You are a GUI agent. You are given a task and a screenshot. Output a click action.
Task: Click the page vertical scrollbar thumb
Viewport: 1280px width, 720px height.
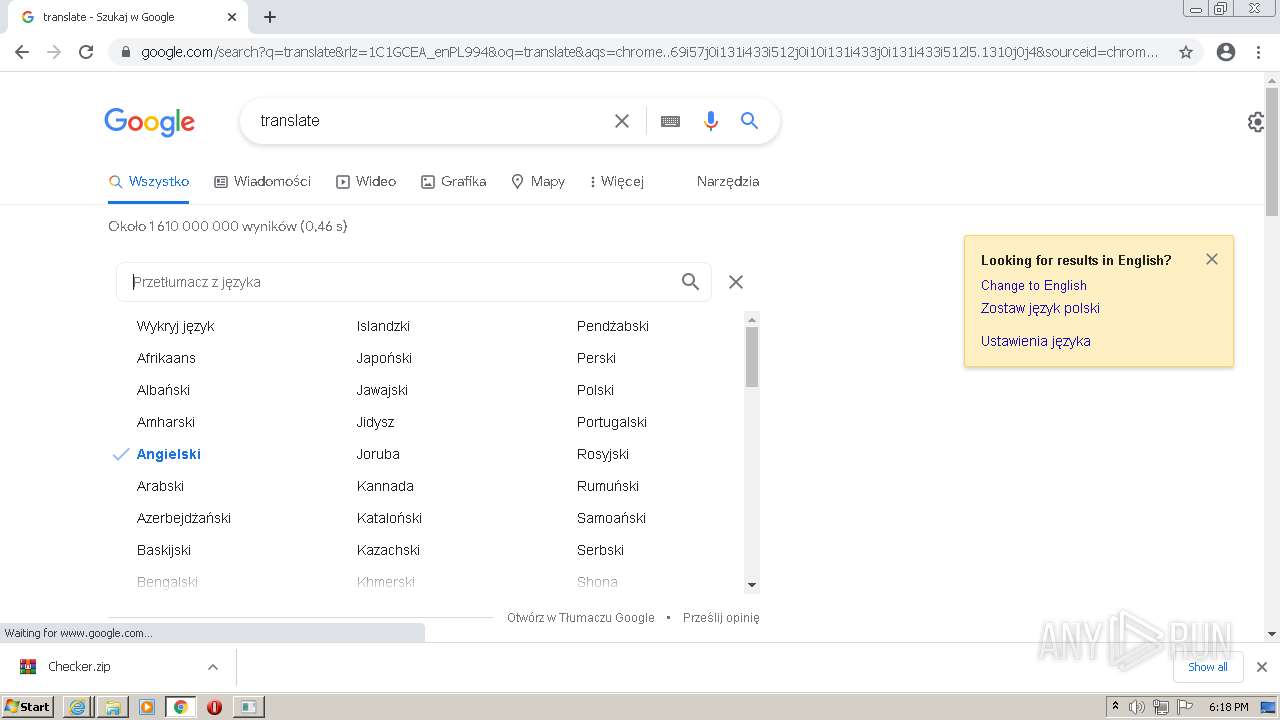(x=1272, y=152)
